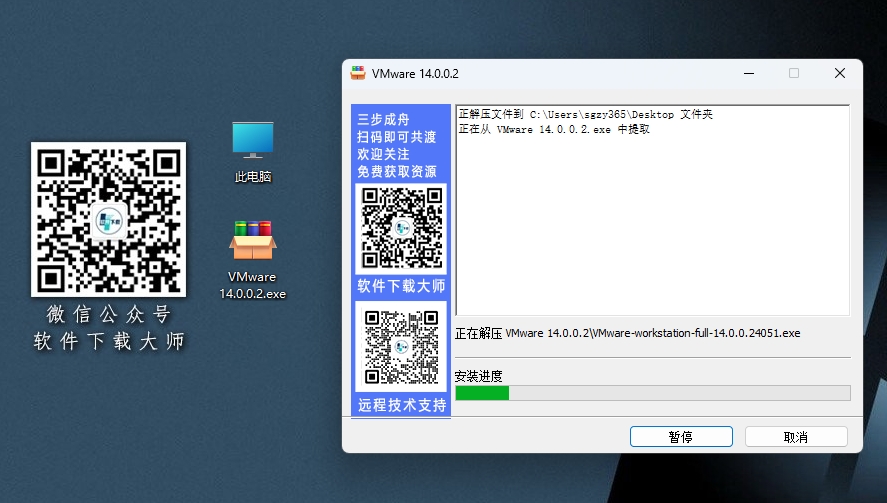Click the log line with C:\Users\sgzy365\Desktop

(585, 114)
